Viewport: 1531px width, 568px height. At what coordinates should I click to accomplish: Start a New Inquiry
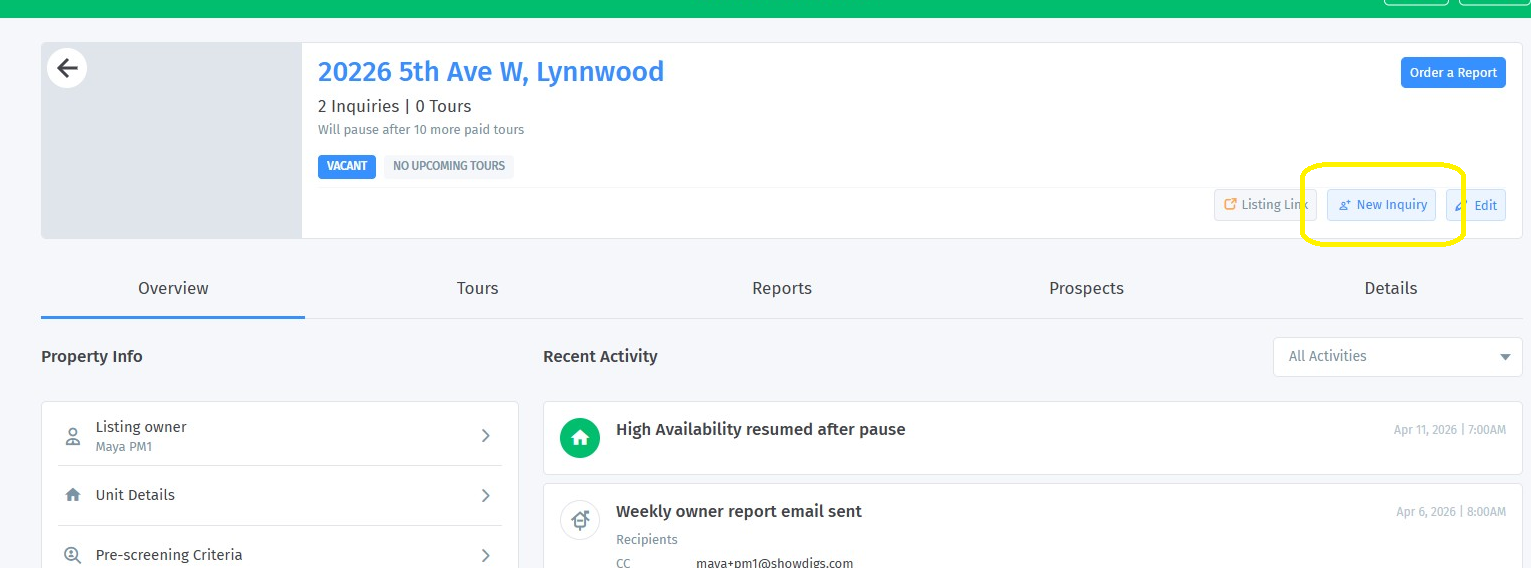[x=1382, y=205]
